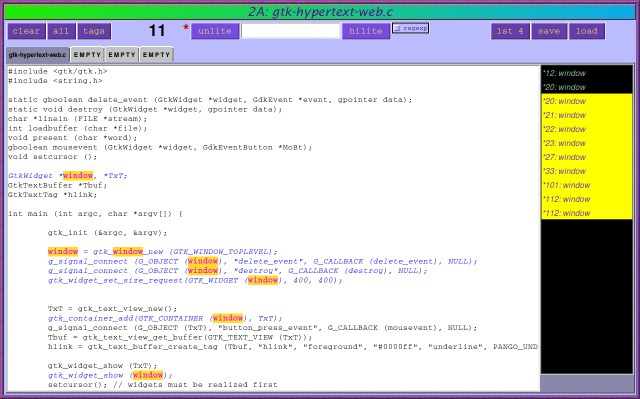Image resolution: width=640 pixels, height=399 pixels.
Task: Click the 'gtk_widget_show (TxT);' line
Action: click(x=102, y=366)
